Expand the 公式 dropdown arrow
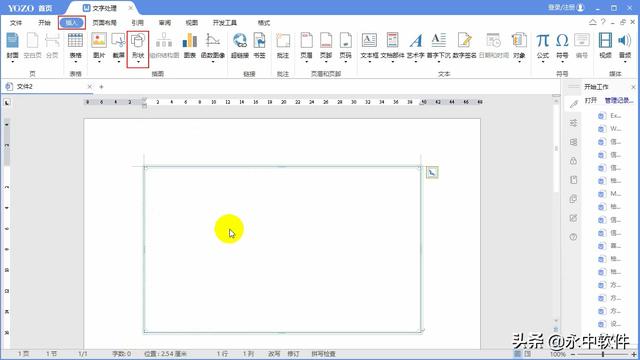640x360 pixels. pyautogui.click(x=542, y=62)
